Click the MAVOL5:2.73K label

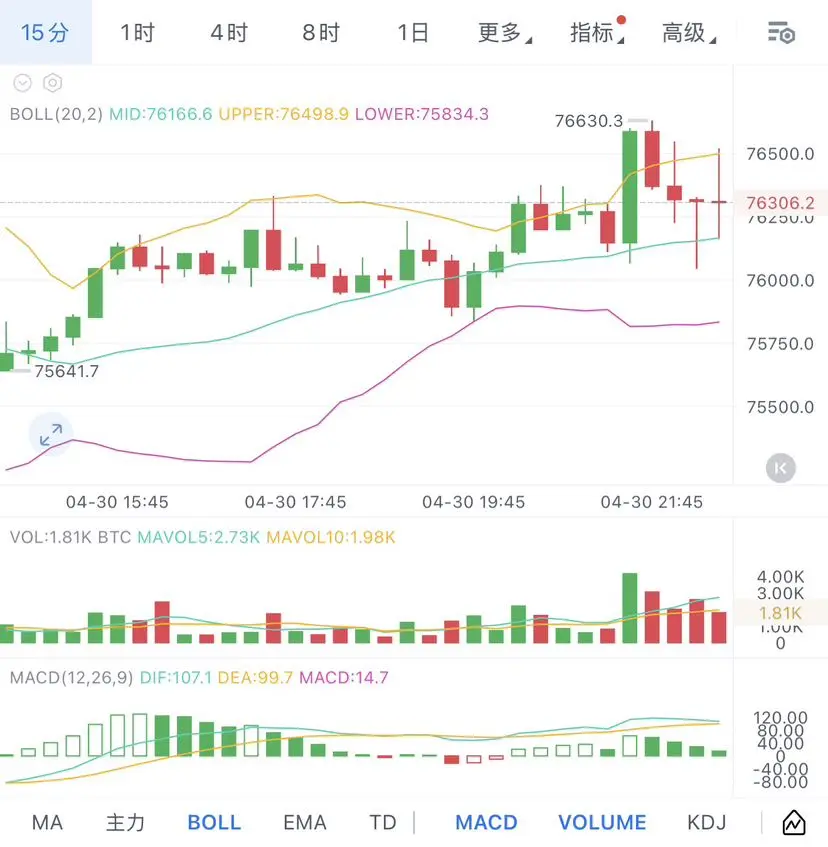199,537
